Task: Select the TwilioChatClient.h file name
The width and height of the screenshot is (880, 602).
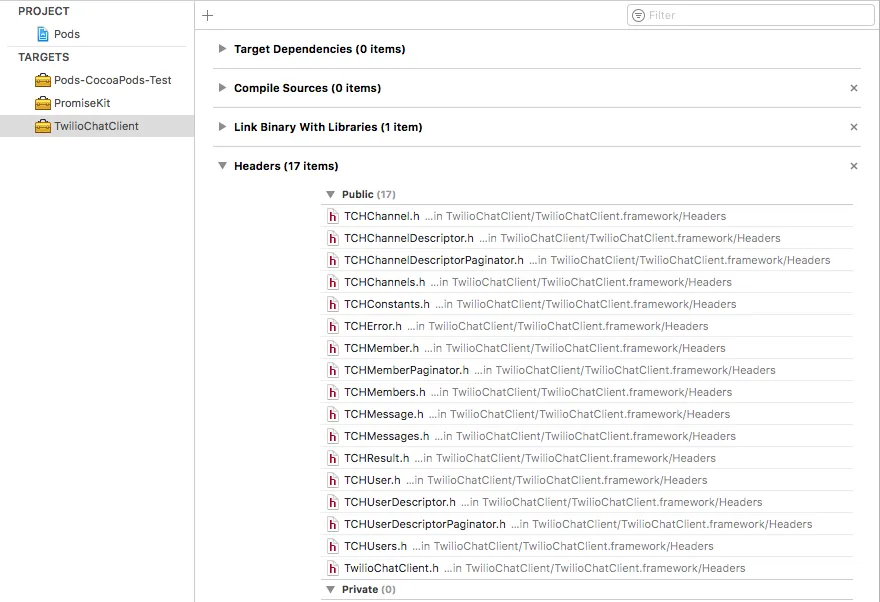Action: point(391,568)
